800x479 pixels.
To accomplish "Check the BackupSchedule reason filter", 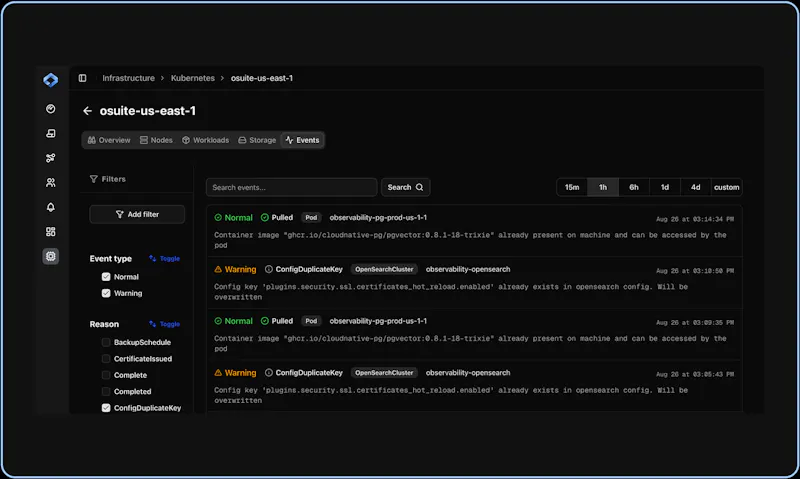I will (x=106, y=342).
